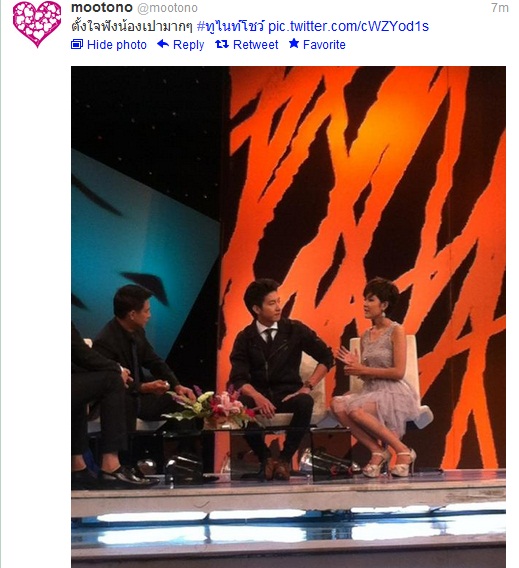Open the embedded talk show photo

point(288,317)
